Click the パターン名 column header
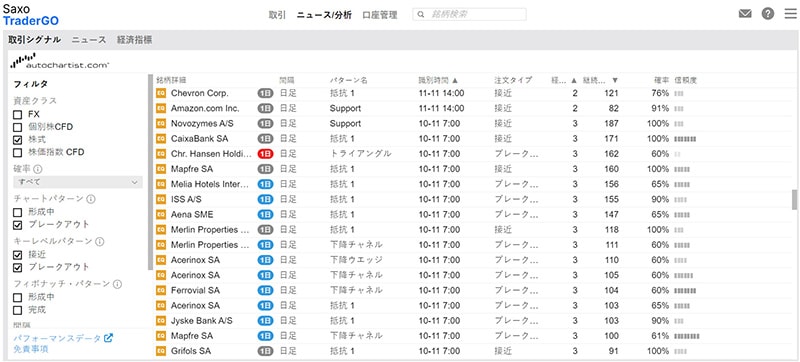Viewport: 800px width, 362px height. tap(348, 80)
